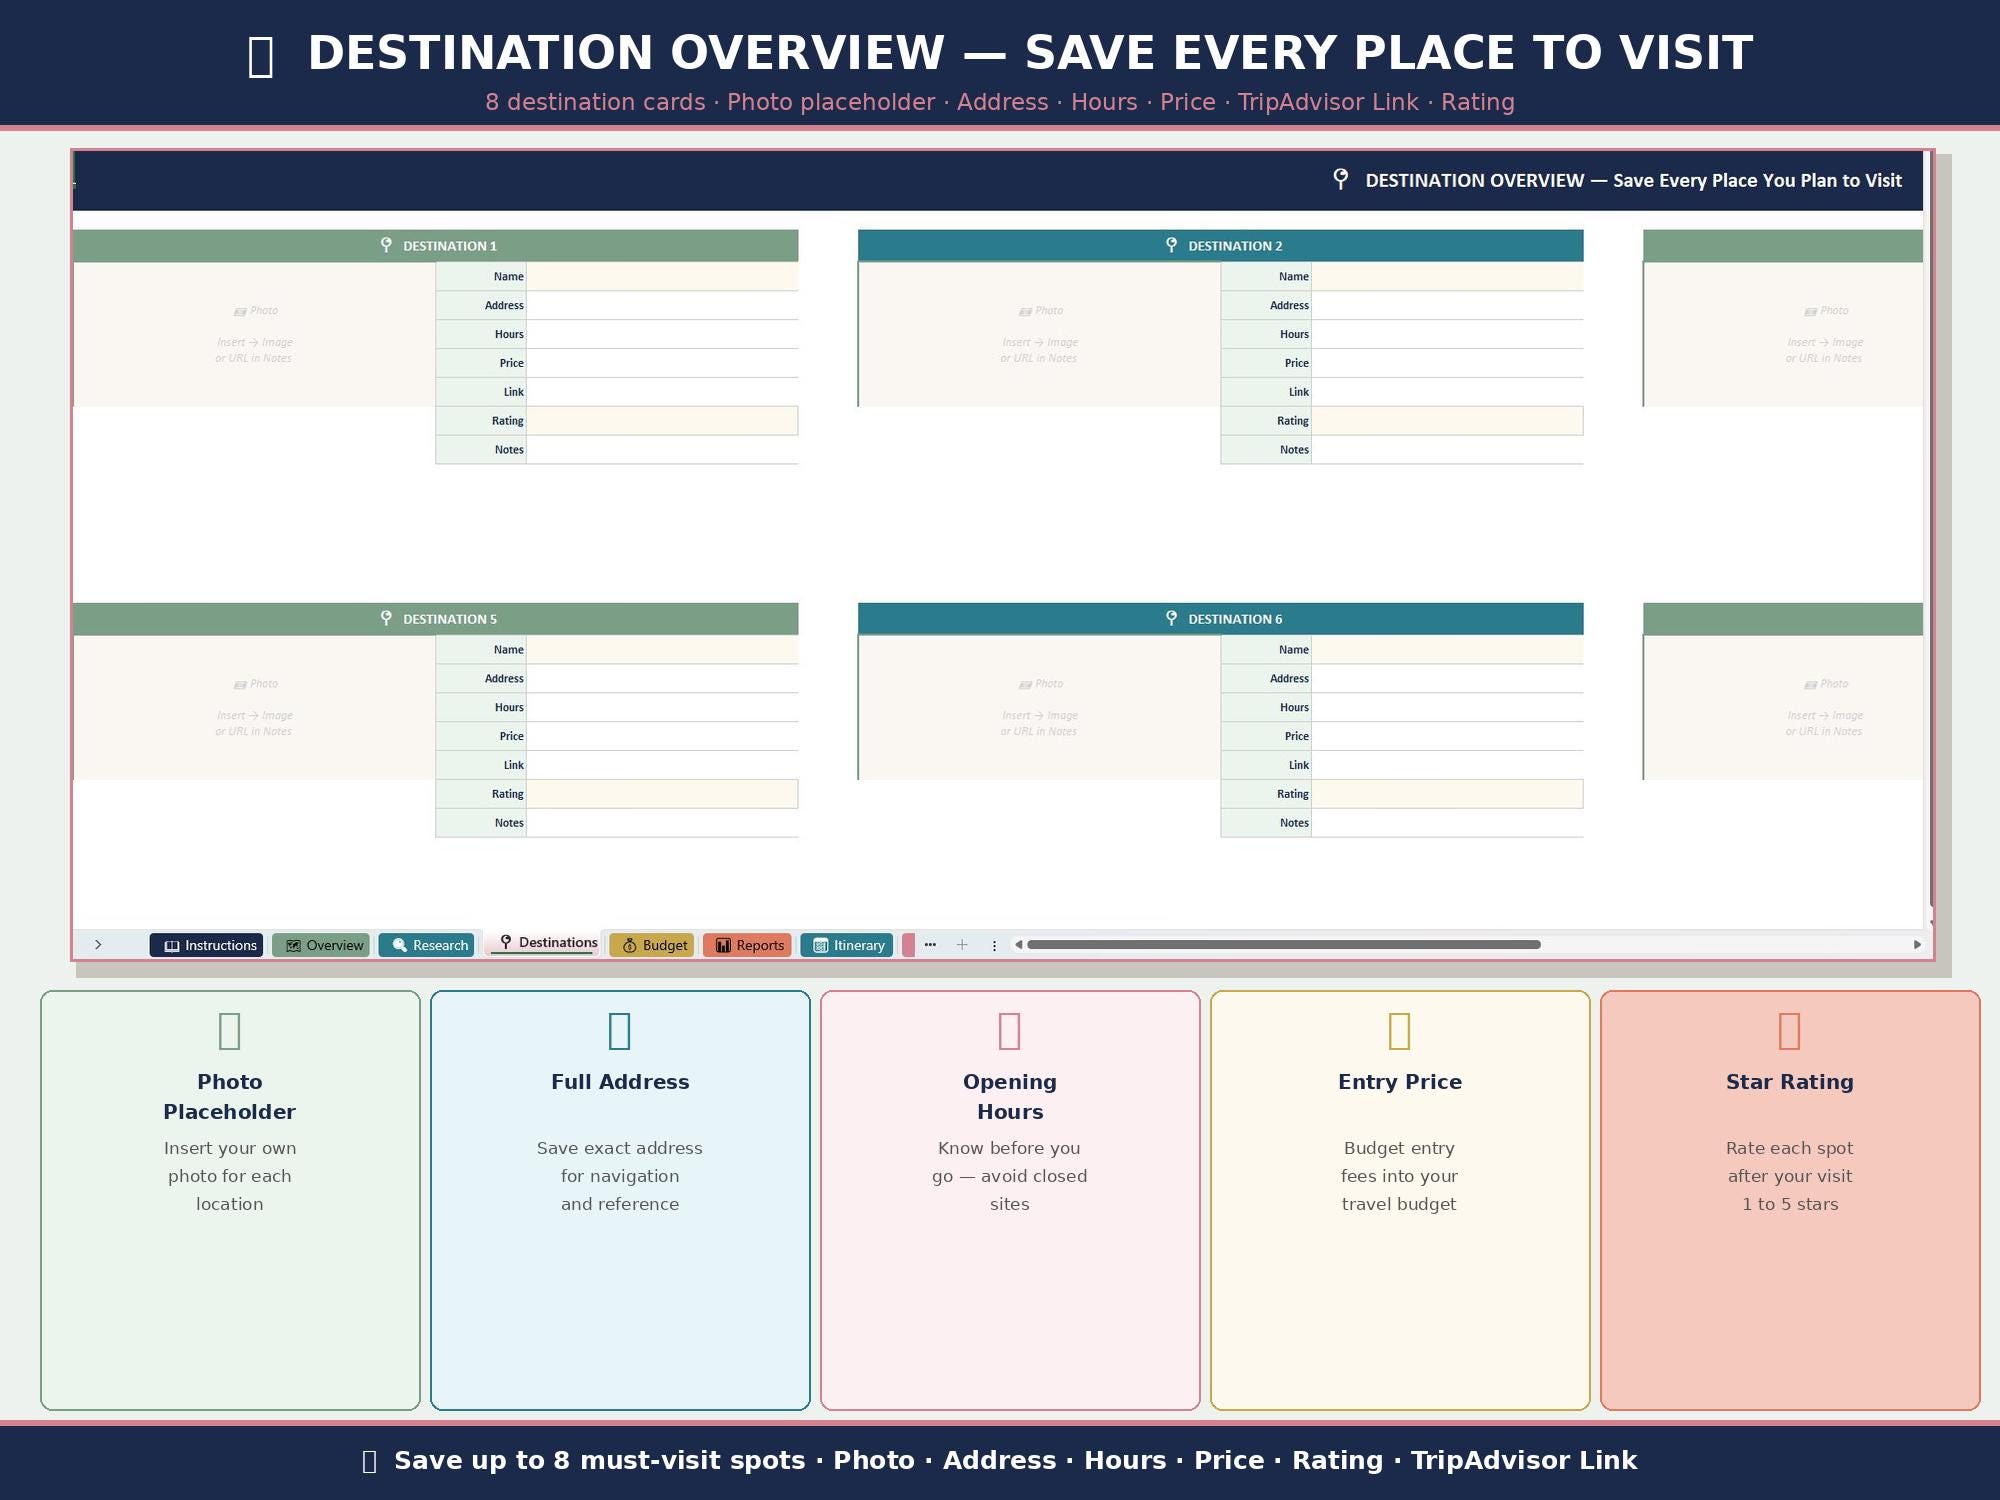This screenshot has height=1500, width=2000.
Task: Click the horizontal scrollbar left arrow
Action: click(1018, 944)
